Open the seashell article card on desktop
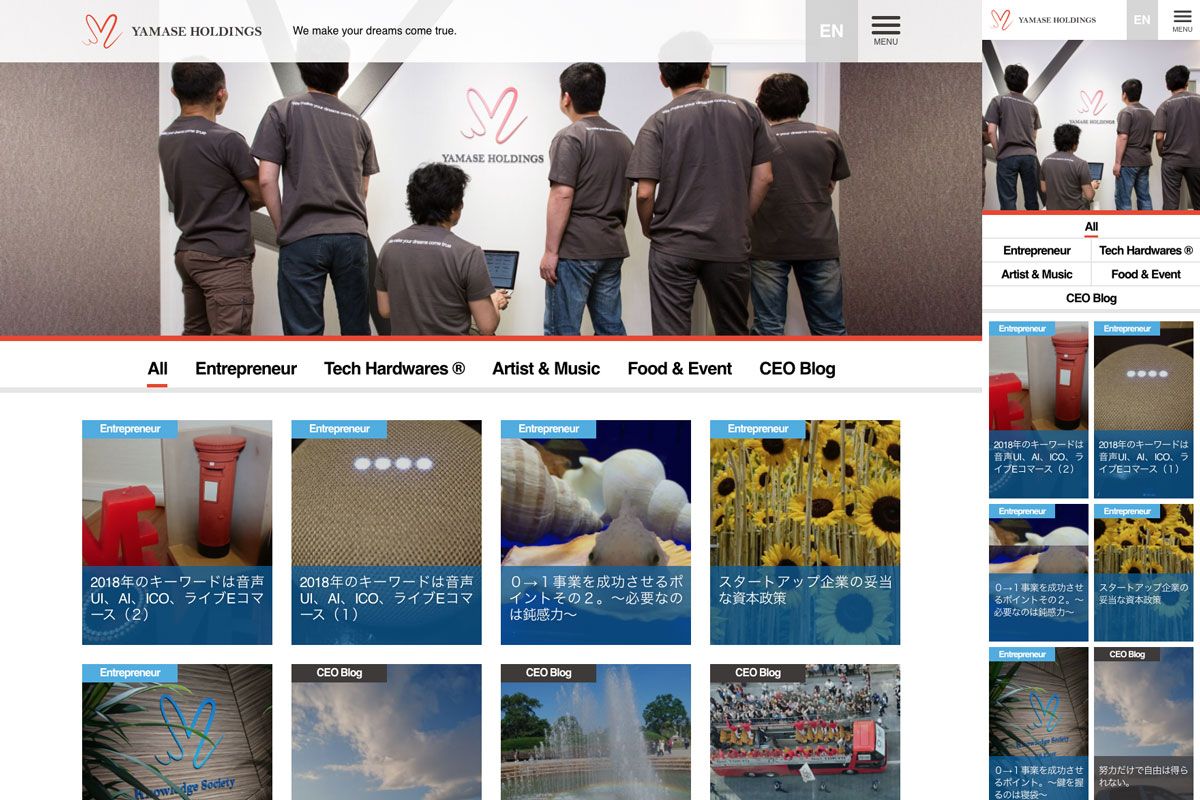This screenshot has width=1200, height=800. point(596,500)
